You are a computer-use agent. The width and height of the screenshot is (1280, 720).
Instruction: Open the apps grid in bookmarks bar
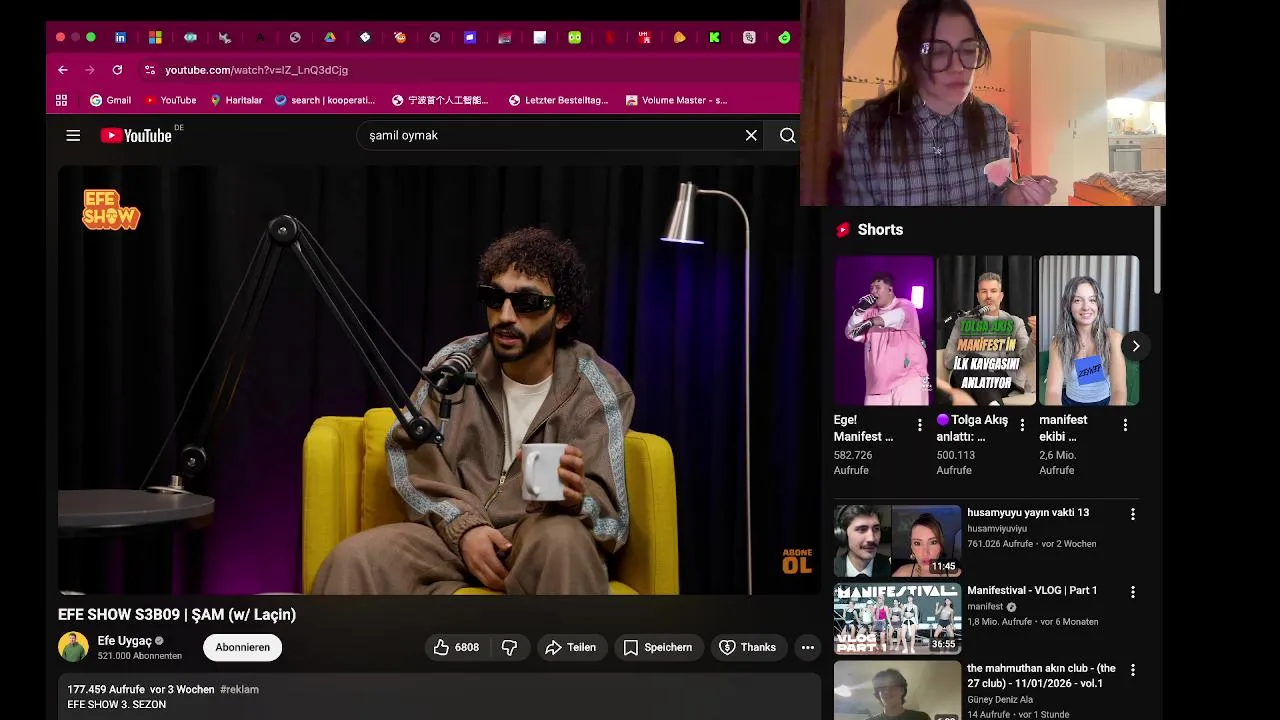point(62,100)
